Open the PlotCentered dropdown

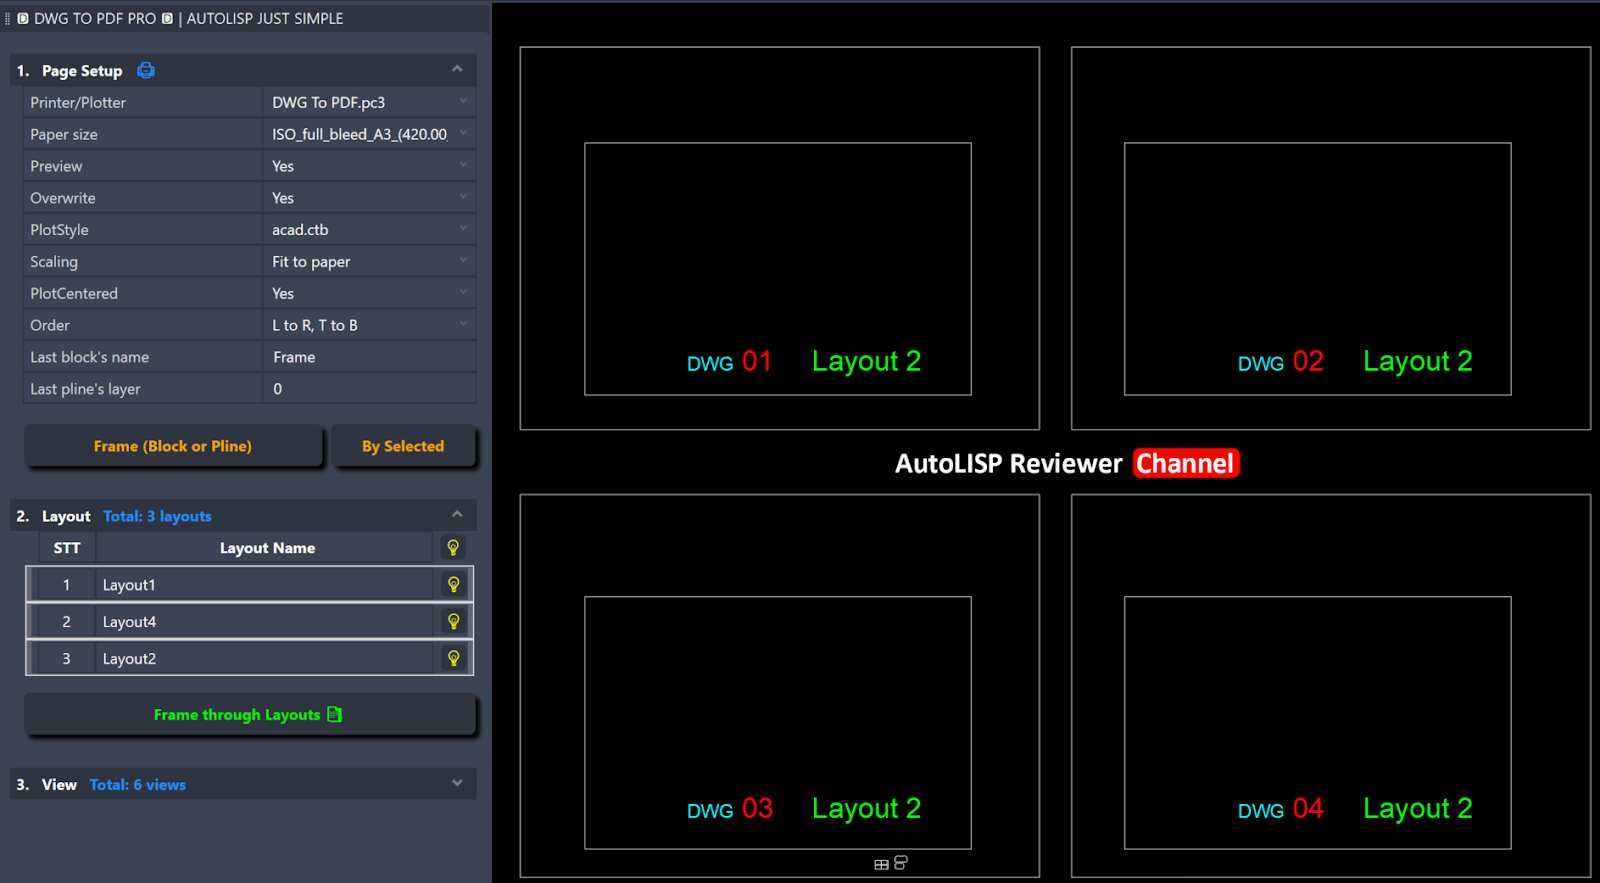(463, 293)
